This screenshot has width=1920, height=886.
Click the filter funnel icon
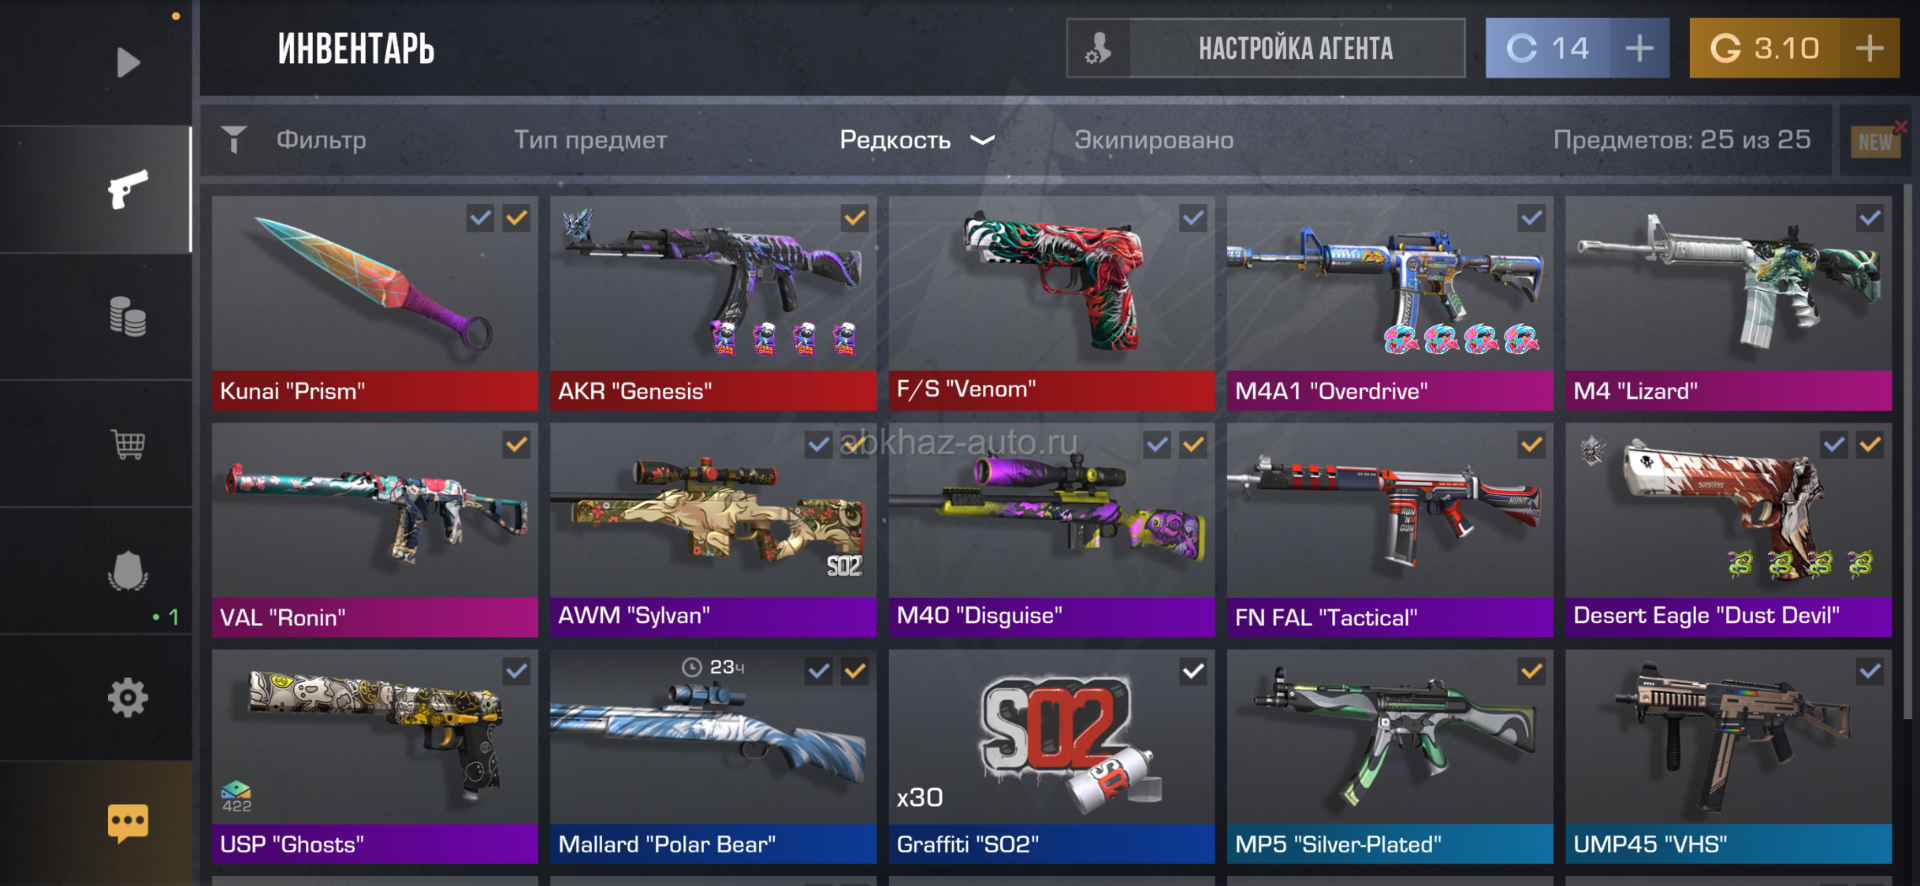pos(234,139)
